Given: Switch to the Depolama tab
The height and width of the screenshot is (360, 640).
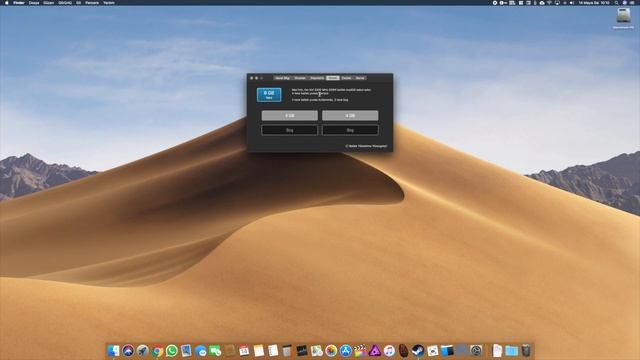Looking at the screenshot, I should tap(317, 78).
